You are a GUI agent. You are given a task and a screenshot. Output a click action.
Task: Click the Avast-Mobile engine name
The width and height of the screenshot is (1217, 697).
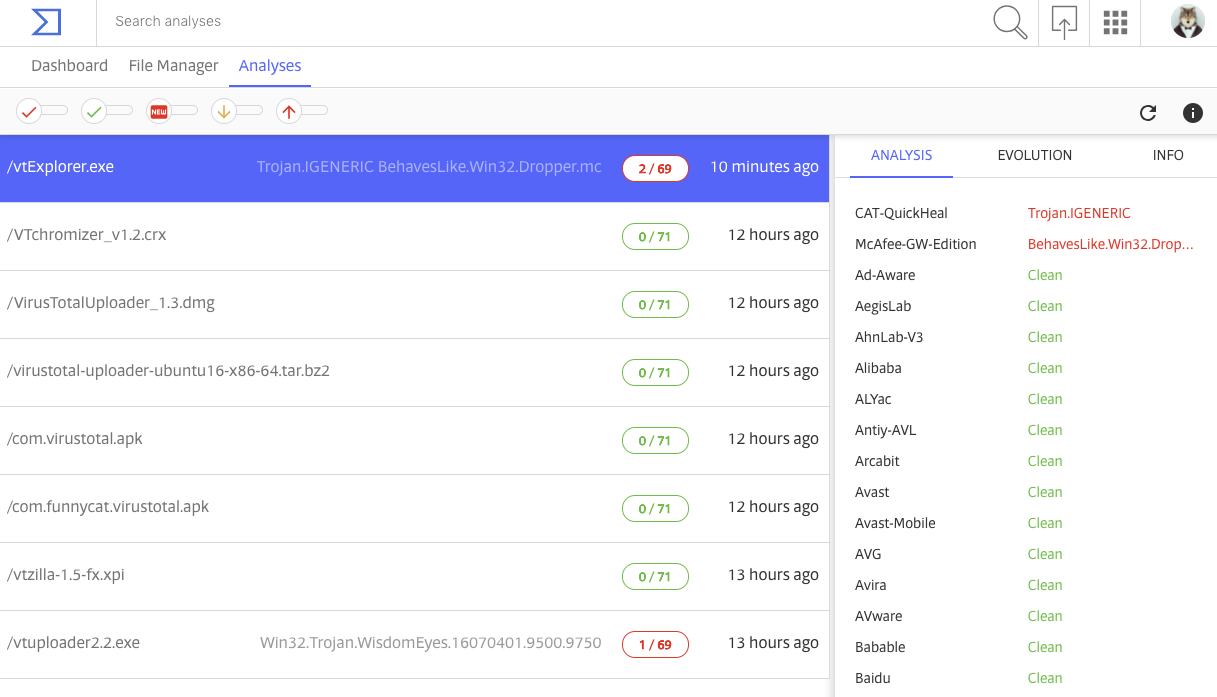(895, 523)
